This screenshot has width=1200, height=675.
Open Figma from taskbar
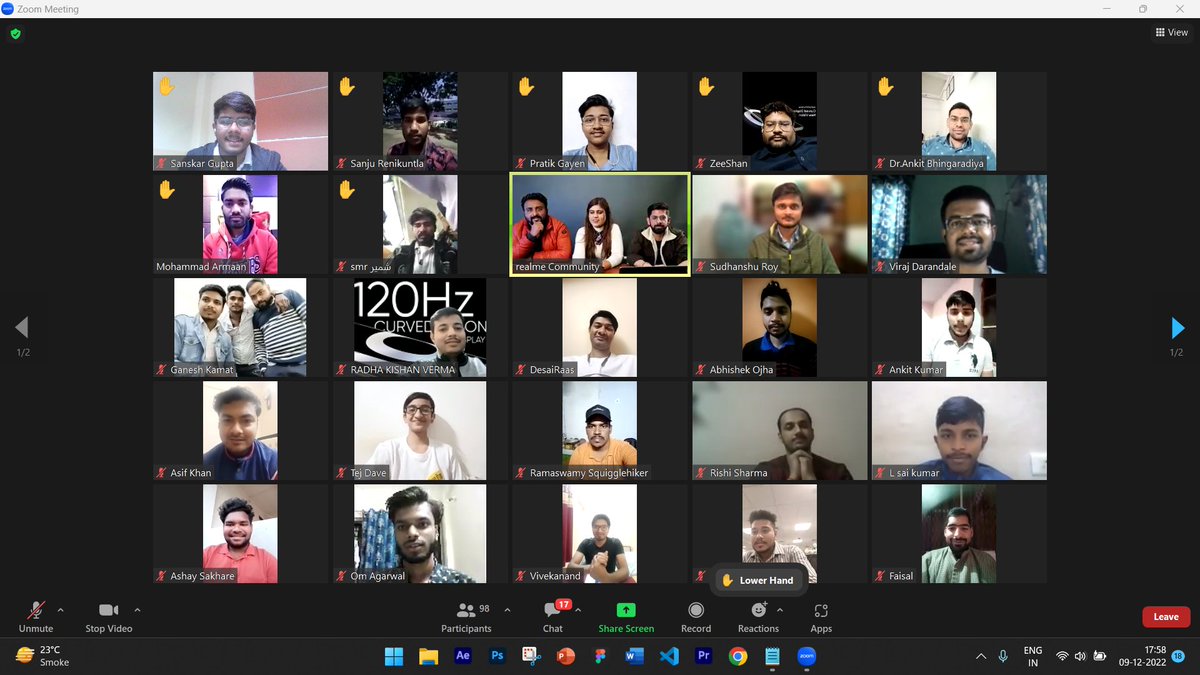pos(600,656)
